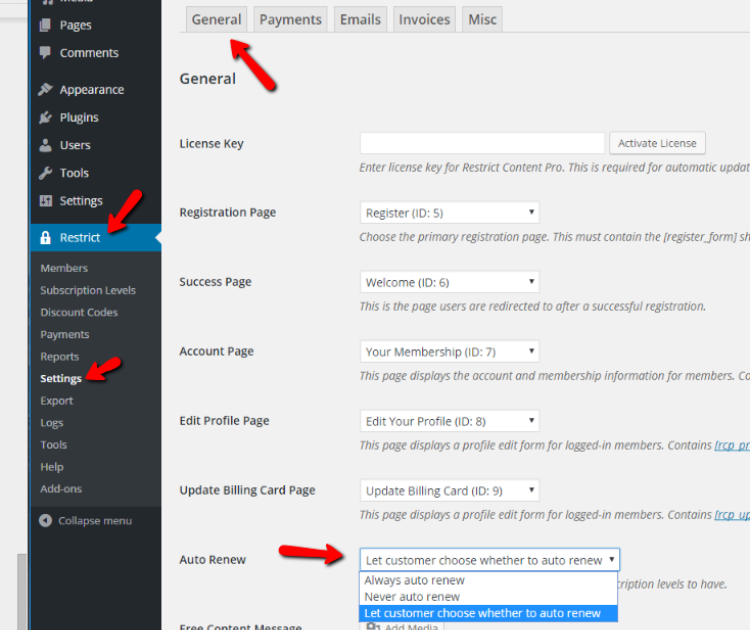750x630 pixels.
Task: Go to Discount Codes submenu
Action: pos(79,312)
